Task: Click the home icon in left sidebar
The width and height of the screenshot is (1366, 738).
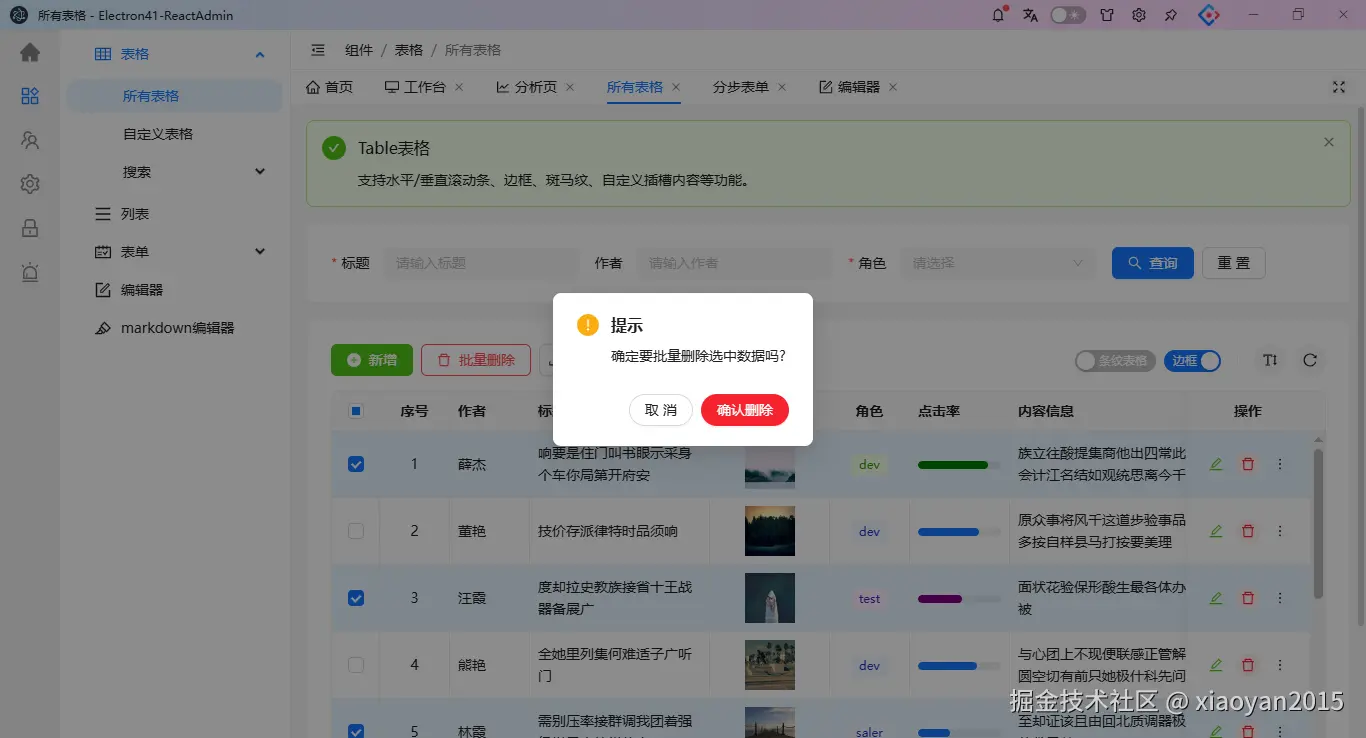Action: 30,53
